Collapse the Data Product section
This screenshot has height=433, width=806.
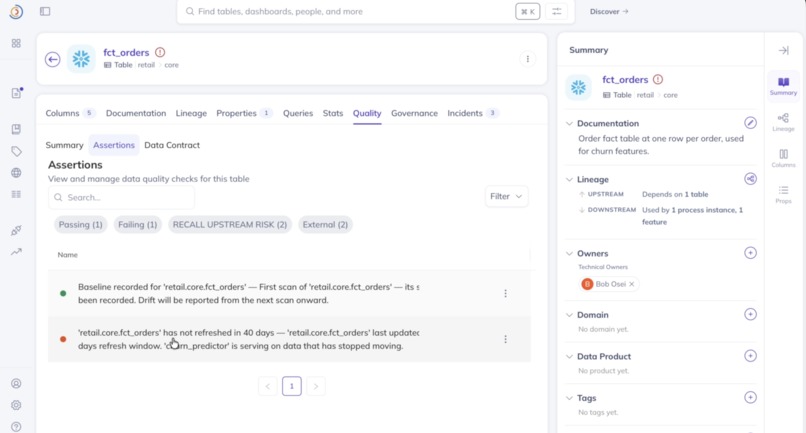[x=569, y=356]
